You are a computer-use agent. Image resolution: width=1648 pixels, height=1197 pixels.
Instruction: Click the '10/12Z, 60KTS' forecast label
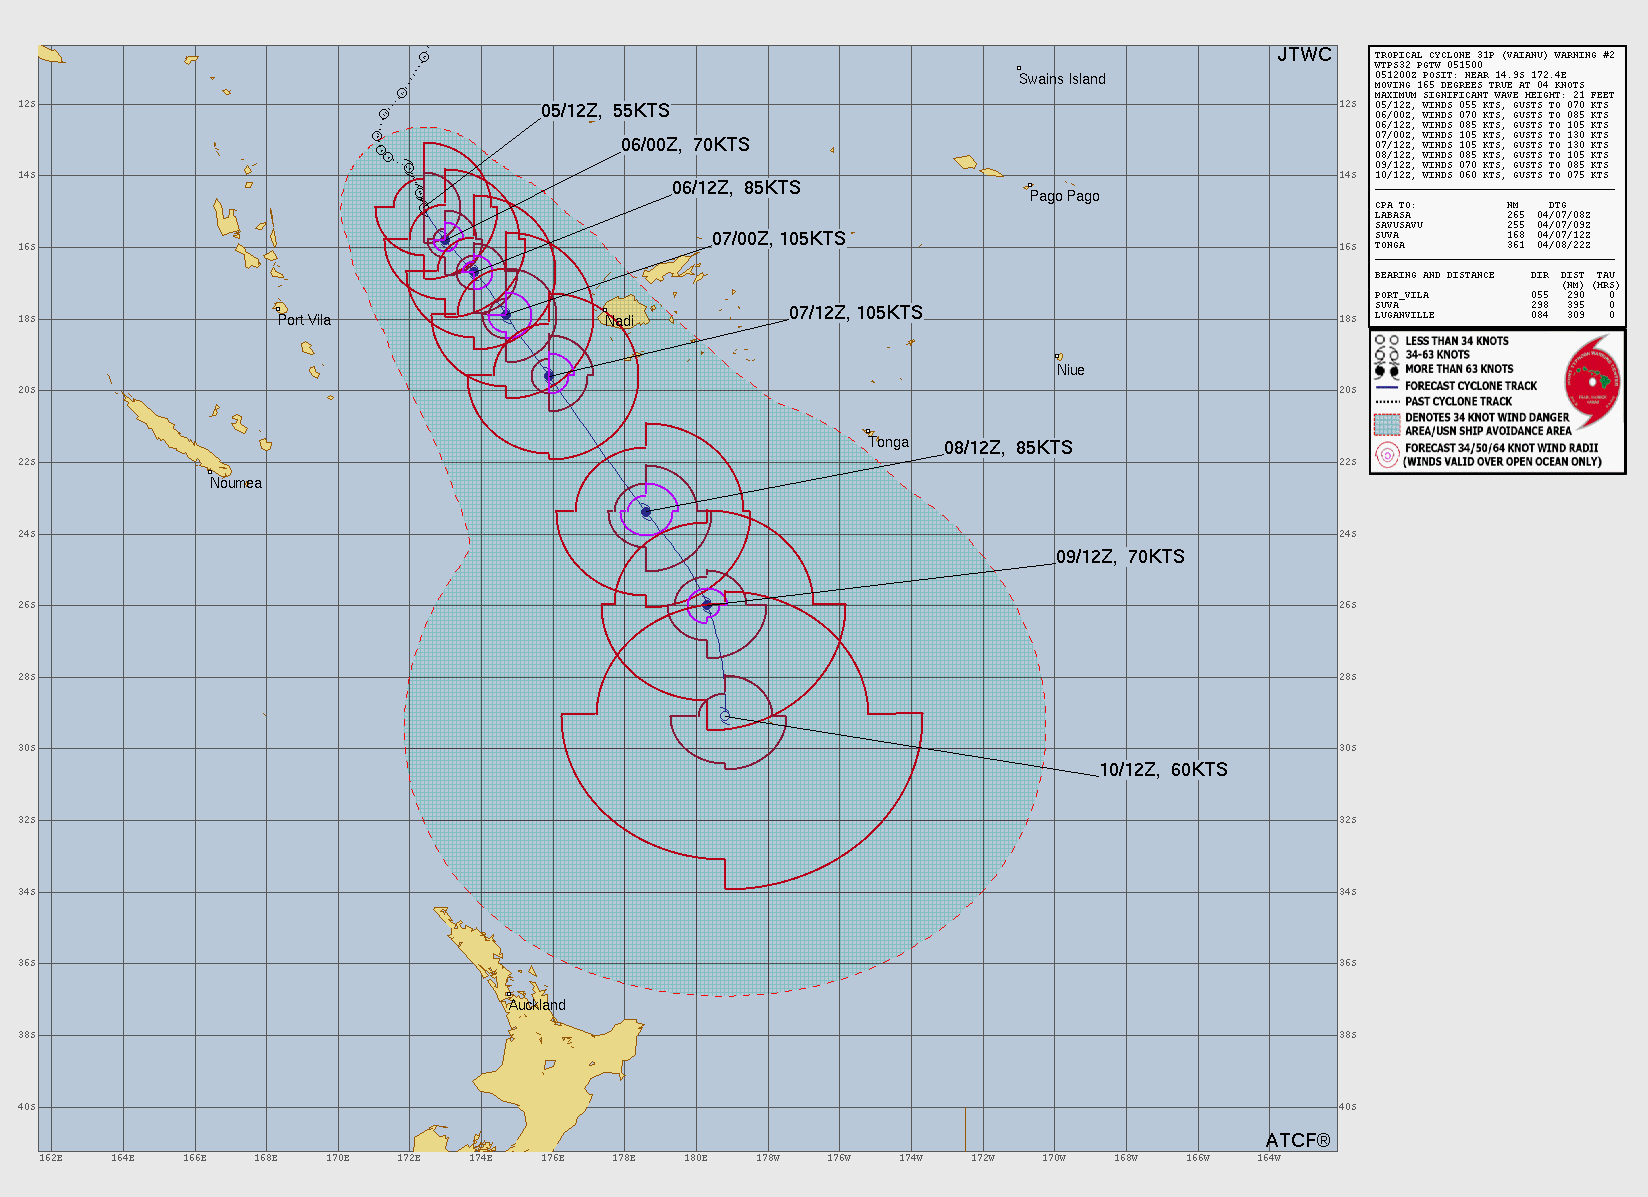point(1163,770)
